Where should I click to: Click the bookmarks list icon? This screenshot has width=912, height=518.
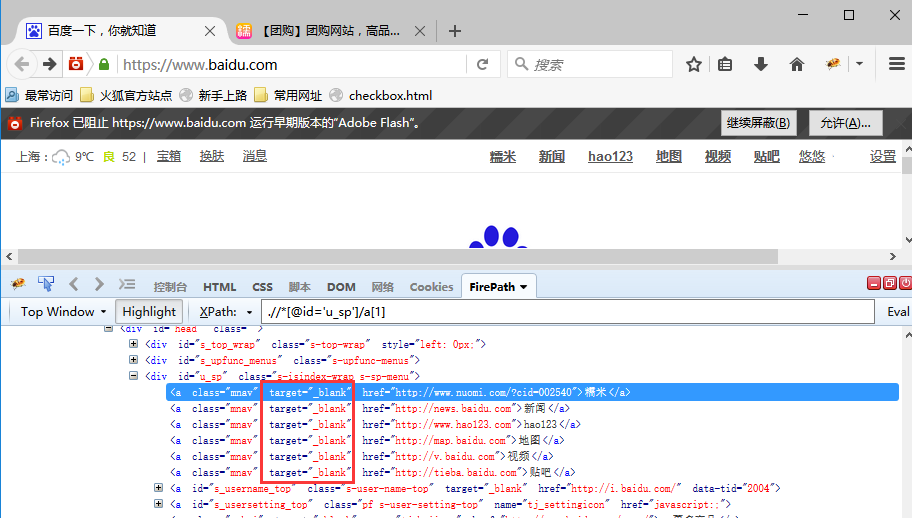(x=725, y=65)
